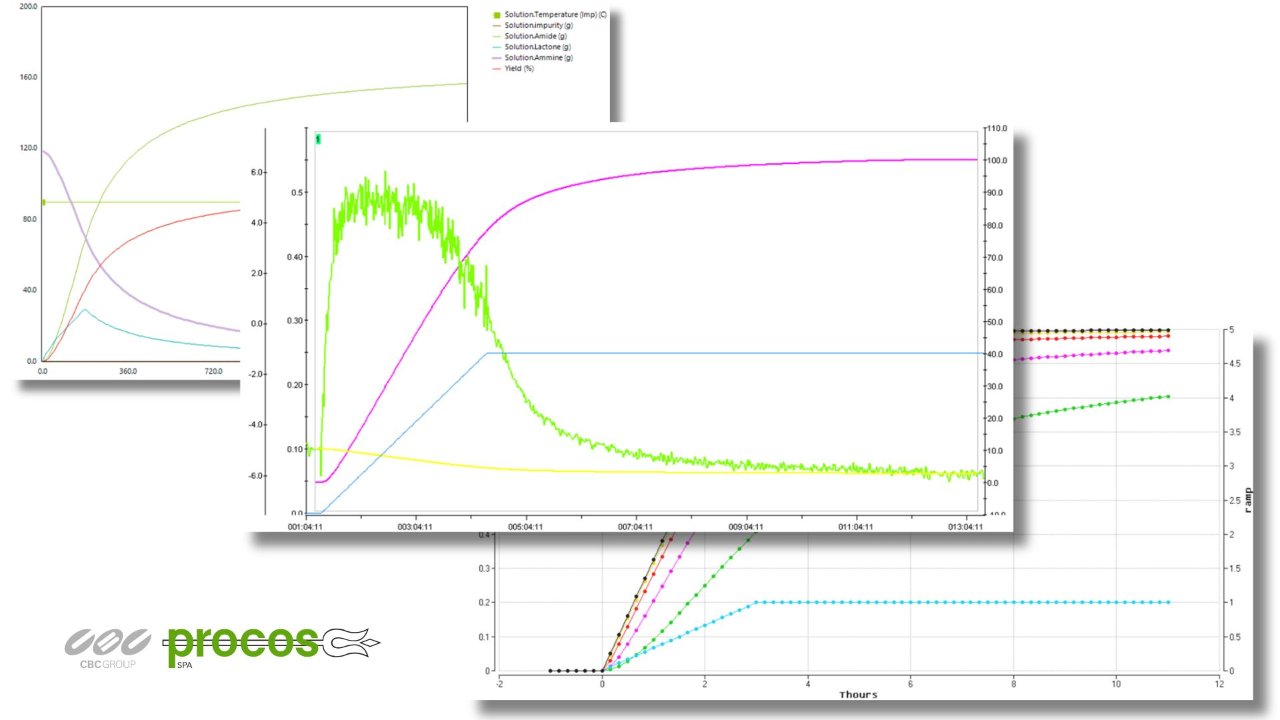Click the 160.0 axis label on left chart
Image resolution: width=1280 pixels, height=720 pixels.
click(x=28, y=77)
